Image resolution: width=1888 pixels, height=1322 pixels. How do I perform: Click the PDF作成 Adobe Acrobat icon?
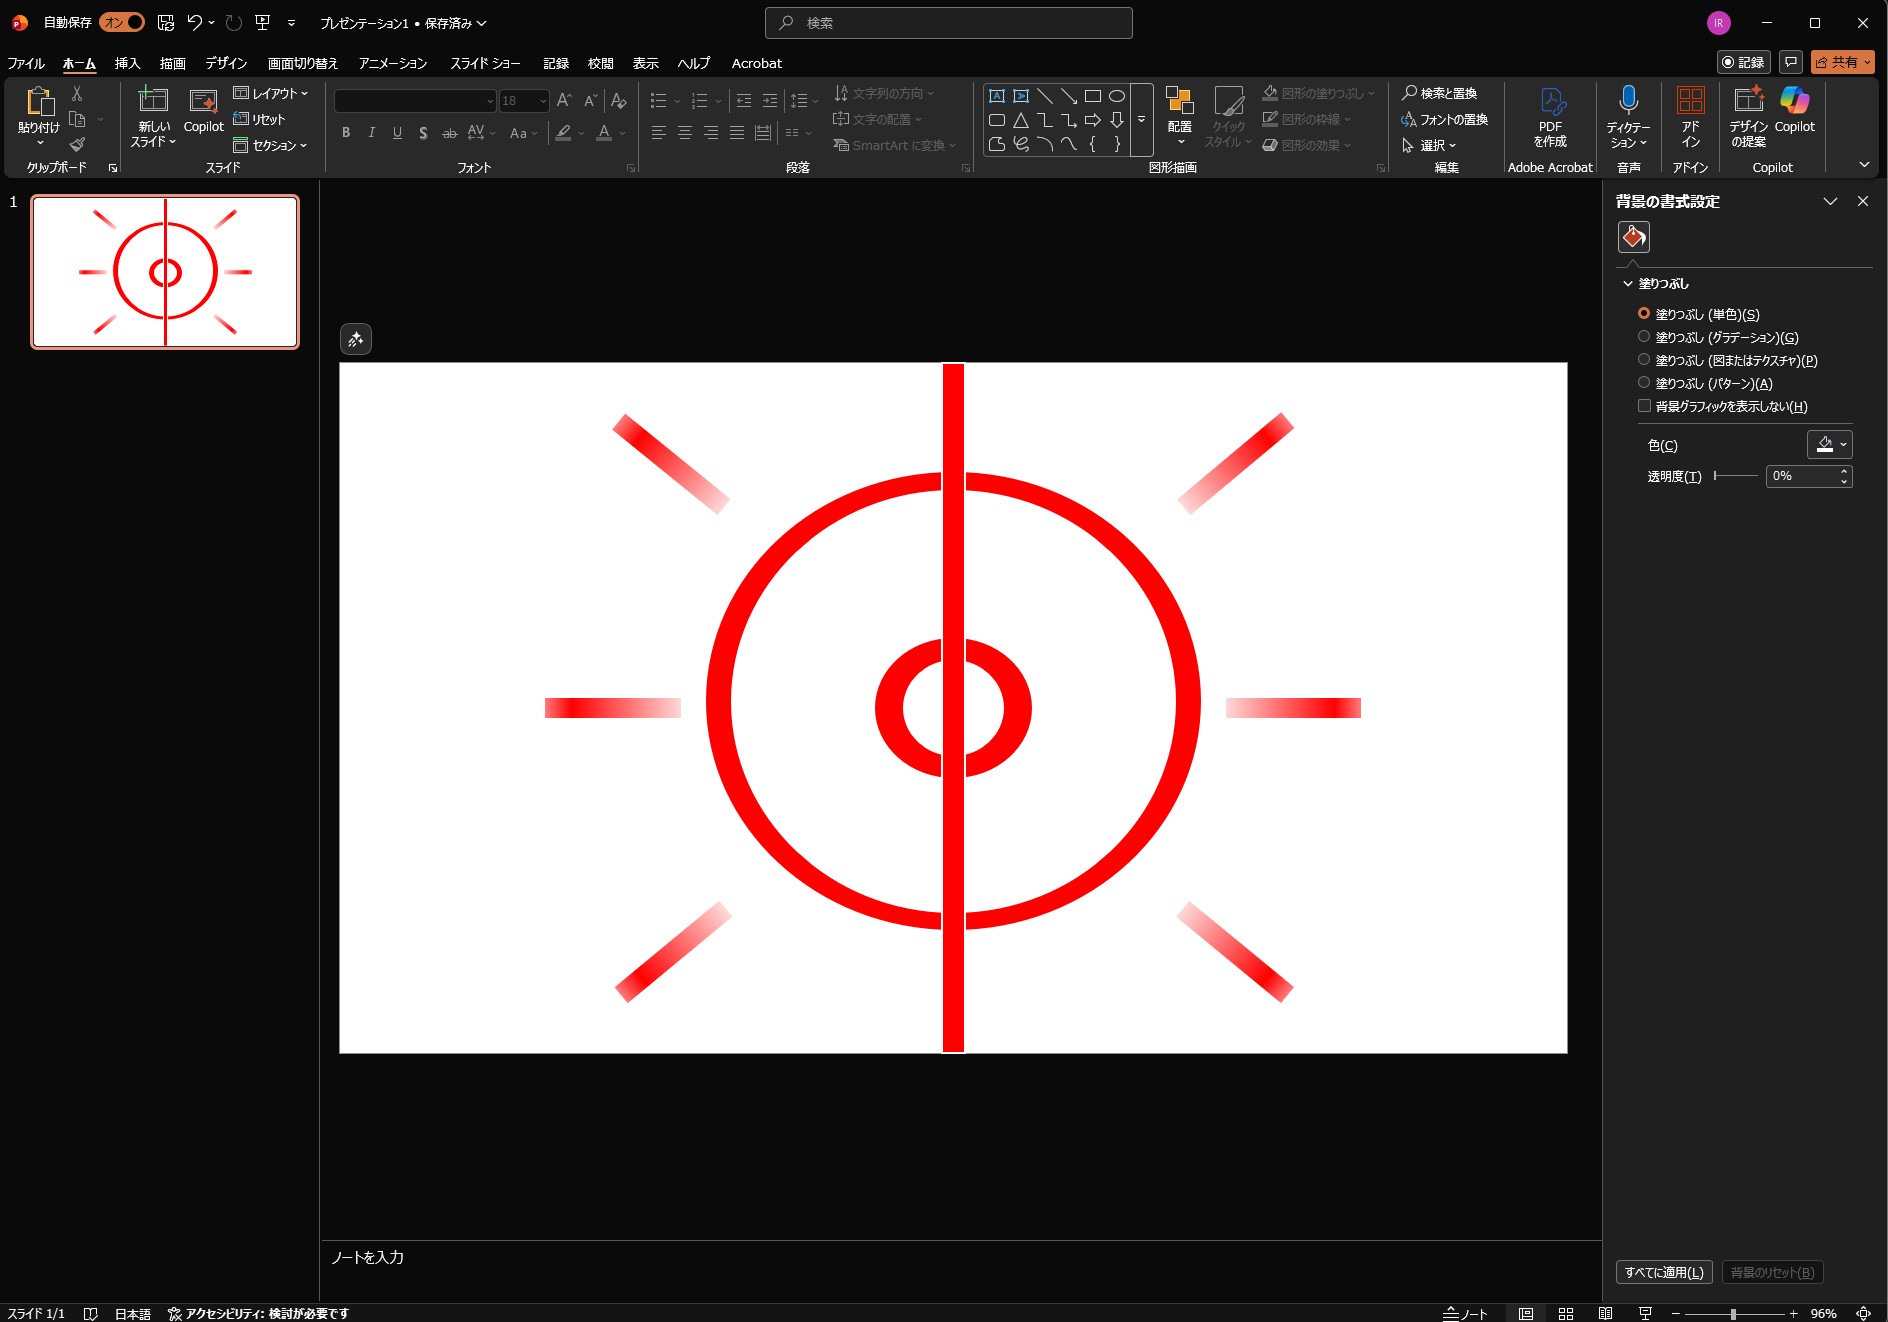(x=1550, y=101)
